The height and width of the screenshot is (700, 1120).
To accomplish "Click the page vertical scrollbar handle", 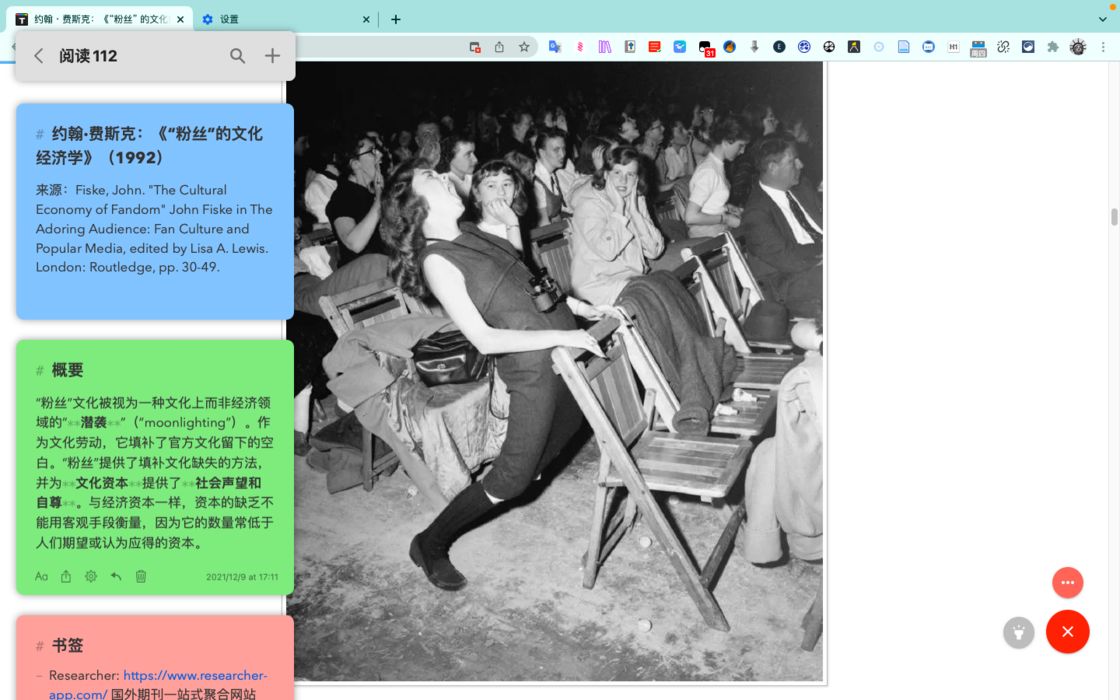I will tap(1114, 216).
